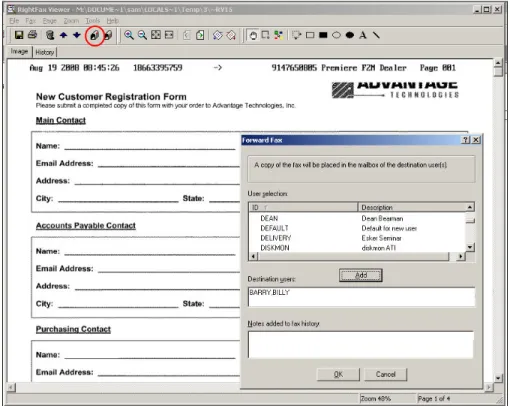Open the Zoom menu
The width and height of the screenshot is (510, 406).
[x=71, y=21]
